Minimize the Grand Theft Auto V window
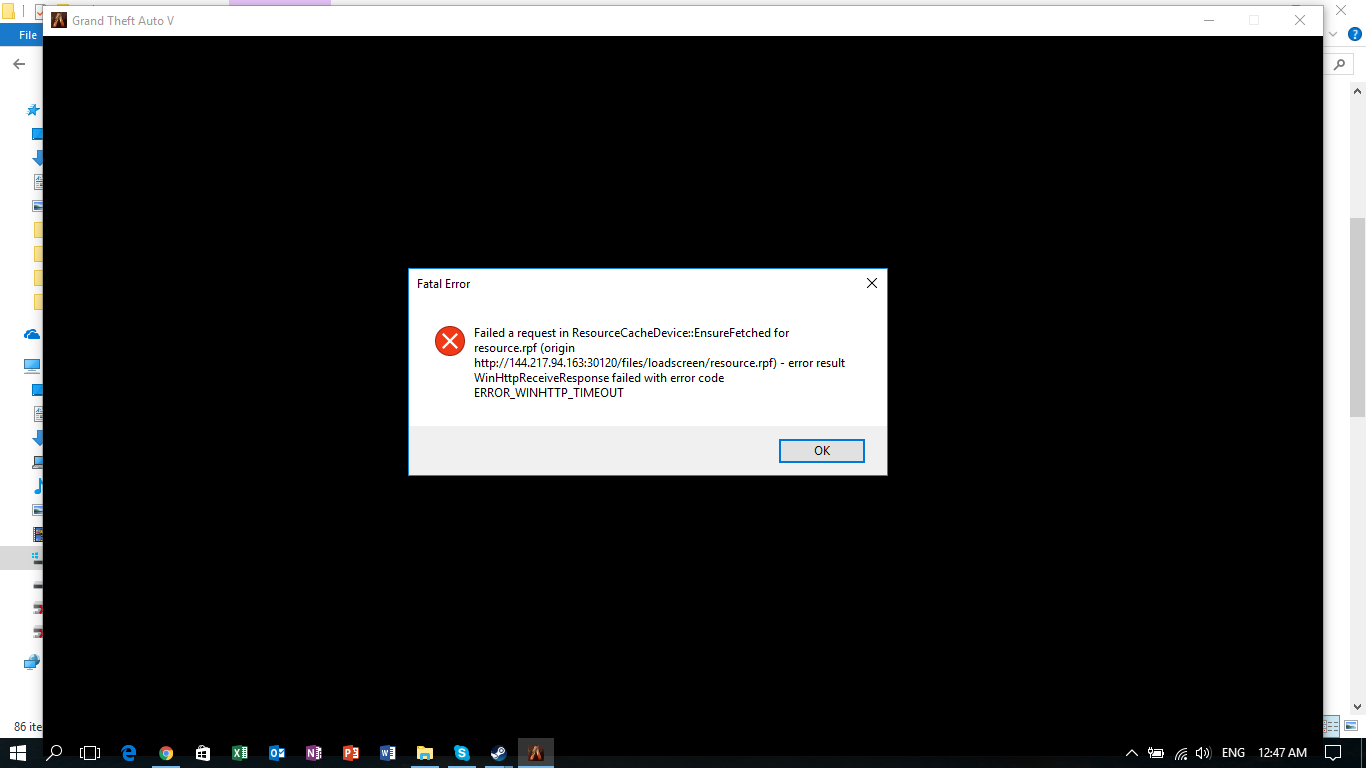Viewport: 1366px width, 768px height. click(x=1209, y=20)
